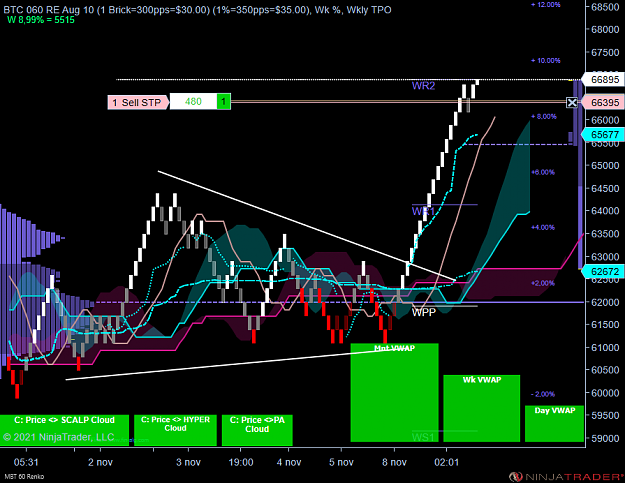This screenshot has width=625, height=483.
Task: Click the +2.00% weekly percent label
Action: pos(543,283)
